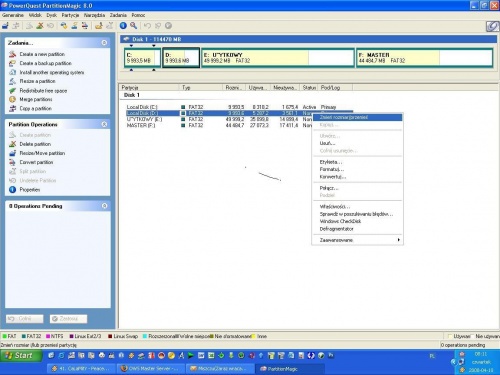This screenshot has height=375, width=500.
Task: Click the Properties link
Action: pyautogui.click(x=30, y=189)
